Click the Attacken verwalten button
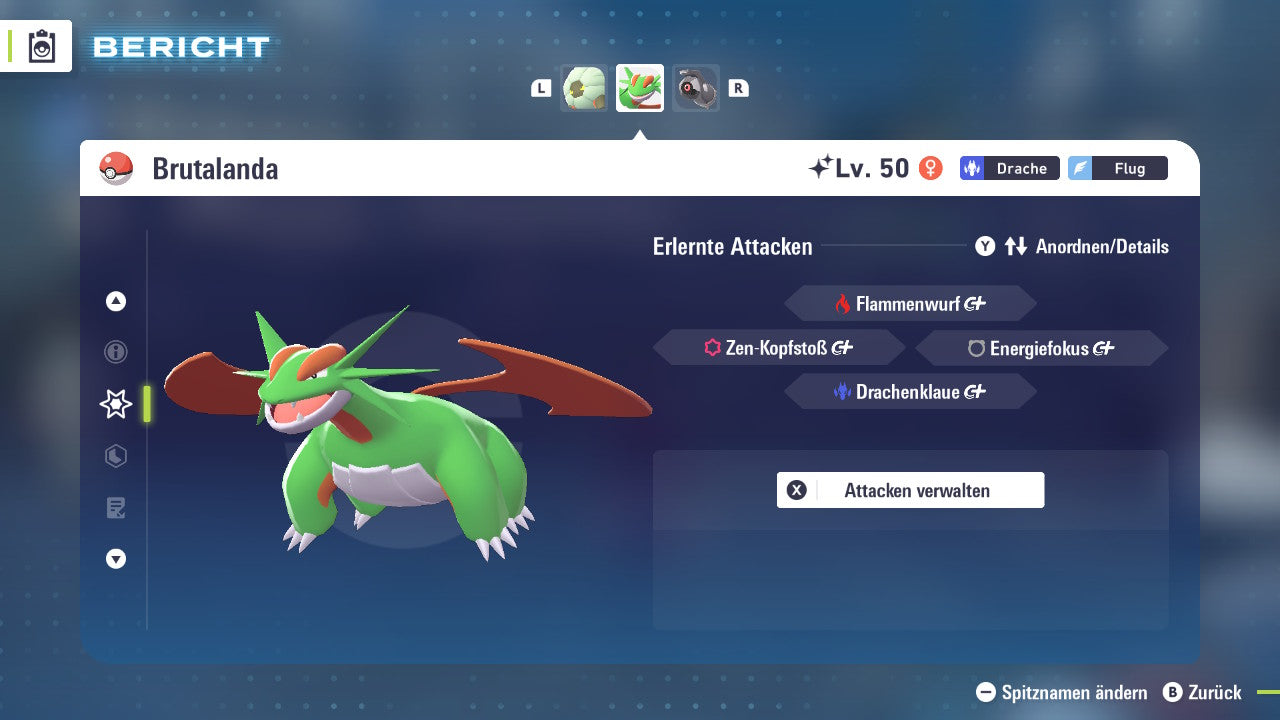The width and height of the screenshot is (1280, 720). [x=910, y=490]
